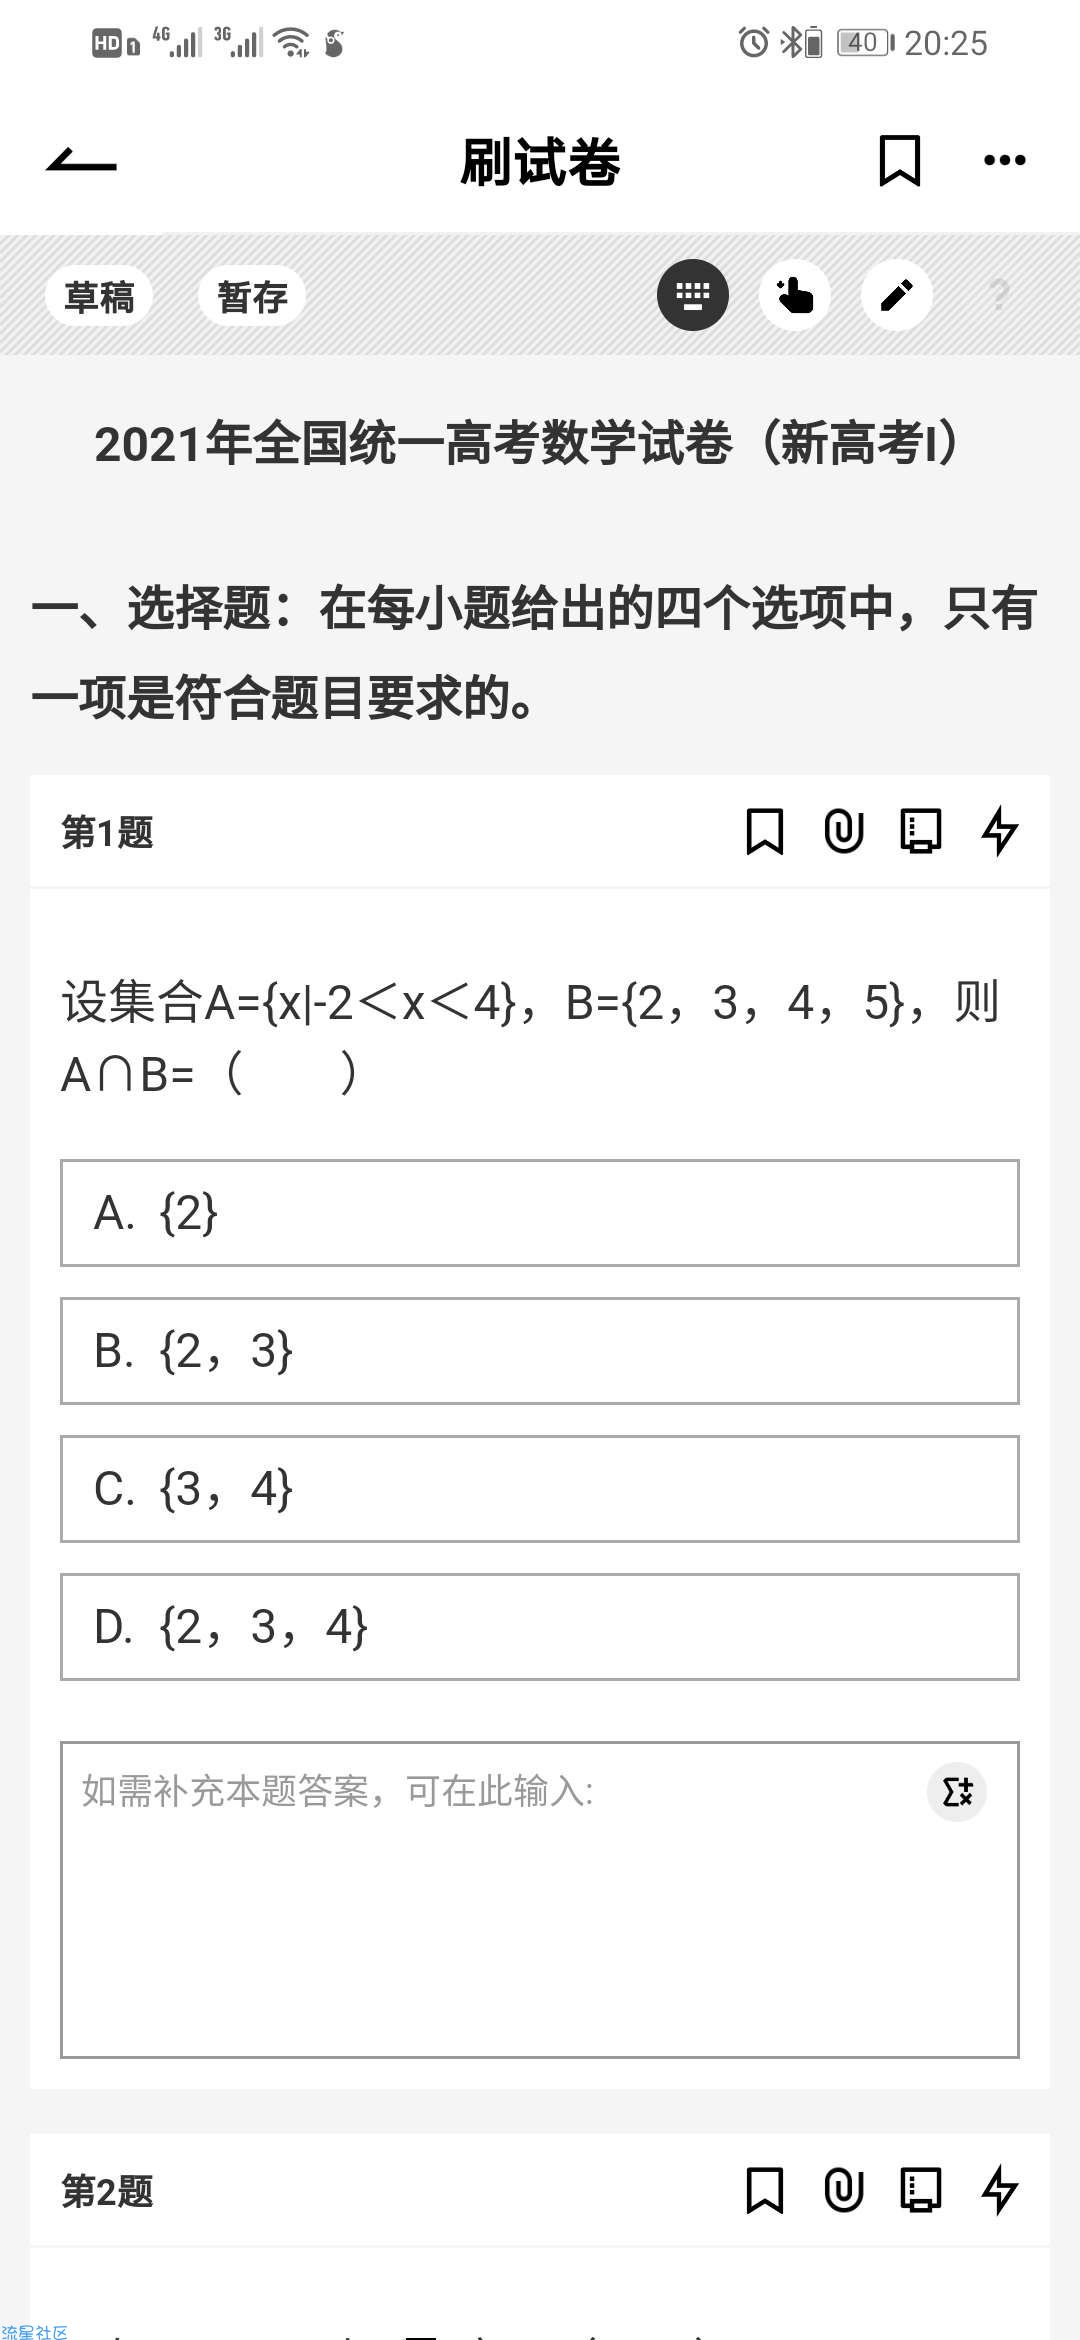Go back using the top-left arrow
Viewport: 1080px width, 2340px height.
tap(81, 160)
